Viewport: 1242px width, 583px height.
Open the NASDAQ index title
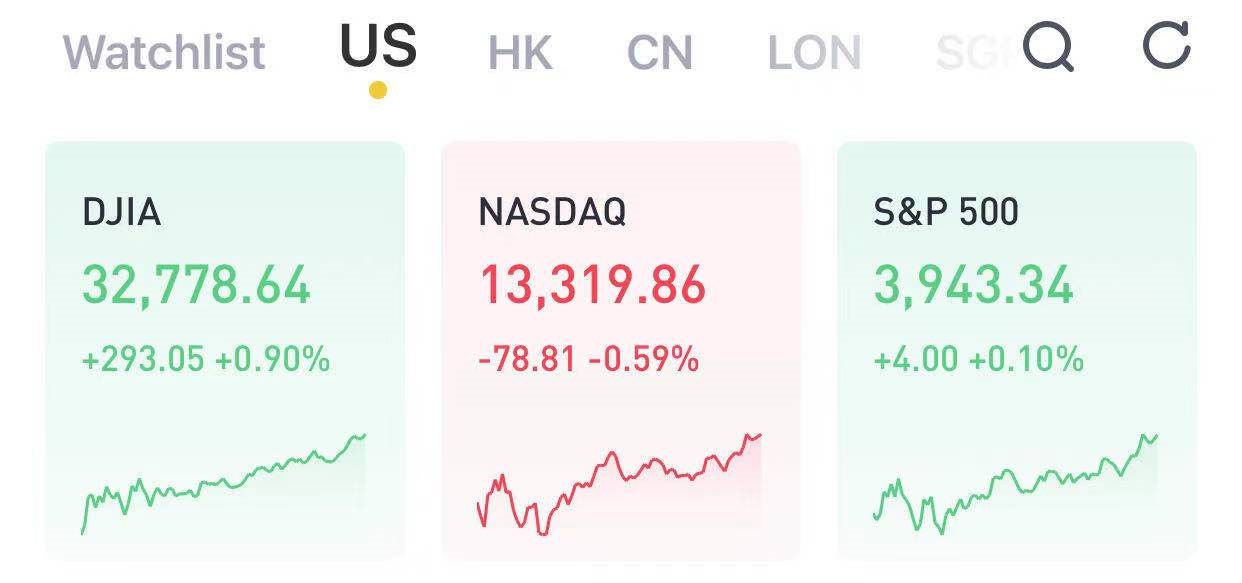[552, 212]
